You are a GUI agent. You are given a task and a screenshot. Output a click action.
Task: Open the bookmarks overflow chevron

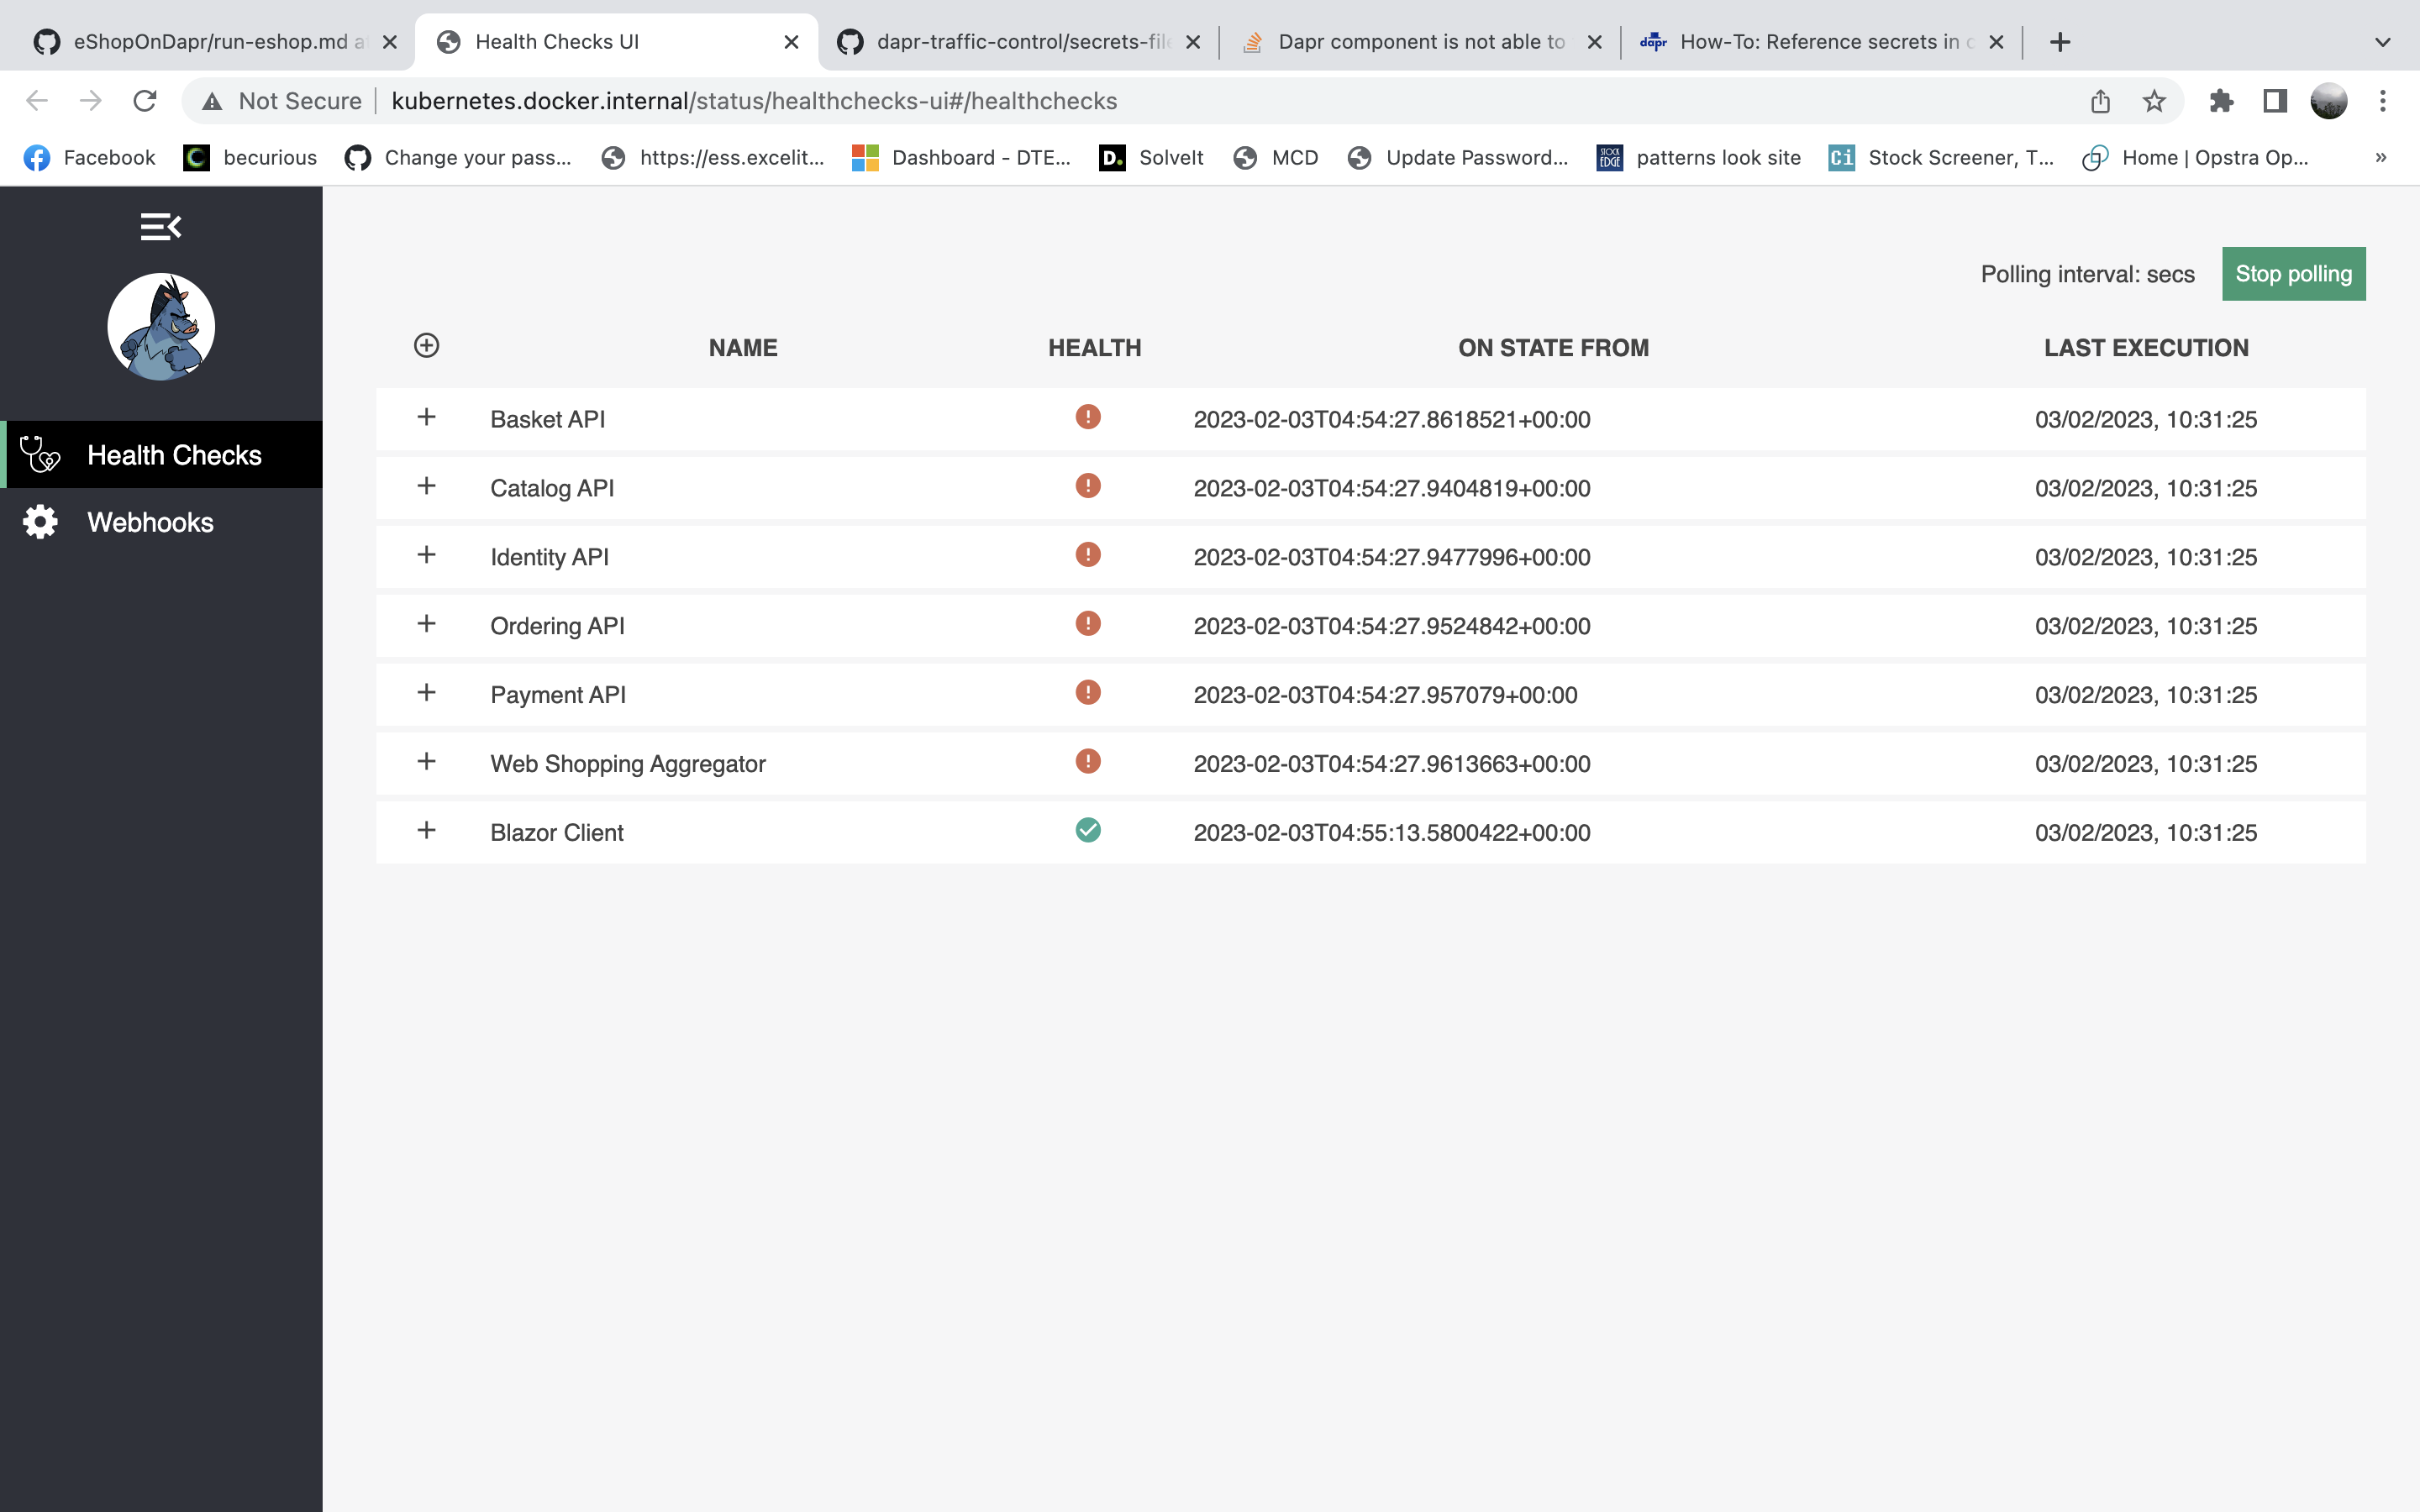[2380, 158]
